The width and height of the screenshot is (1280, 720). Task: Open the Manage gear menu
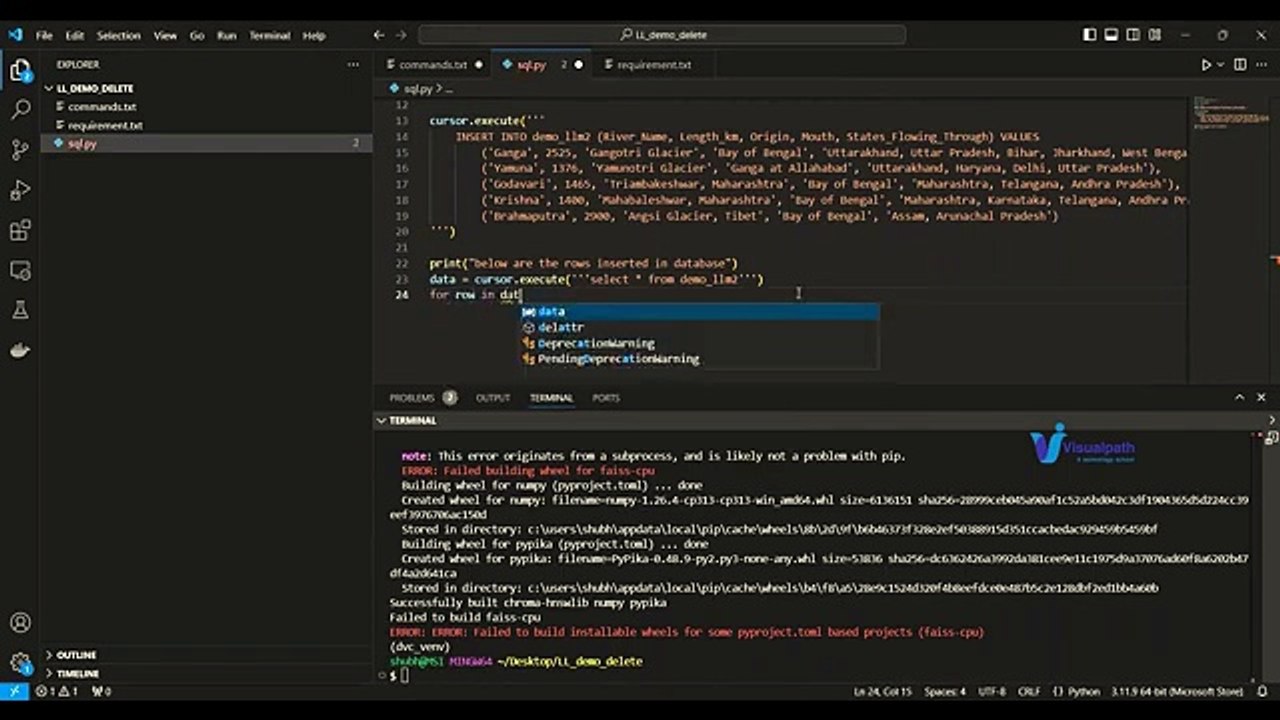pyautogui.click(x=20, y=662)
